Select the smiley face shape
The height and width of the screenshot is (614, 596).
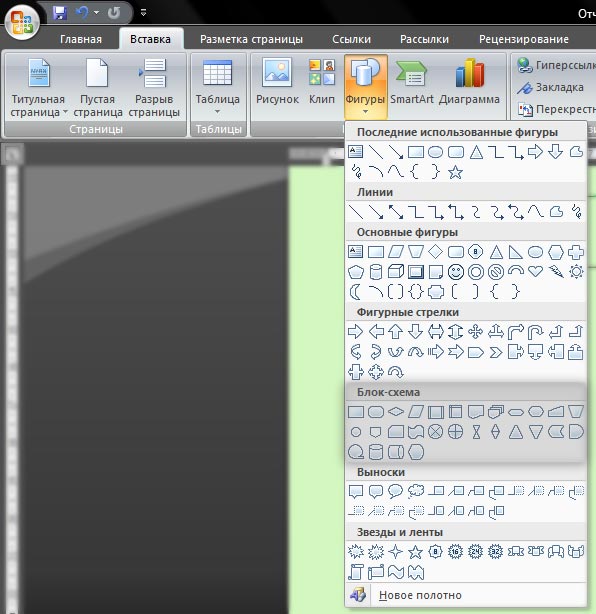click(x=456, y=272)
